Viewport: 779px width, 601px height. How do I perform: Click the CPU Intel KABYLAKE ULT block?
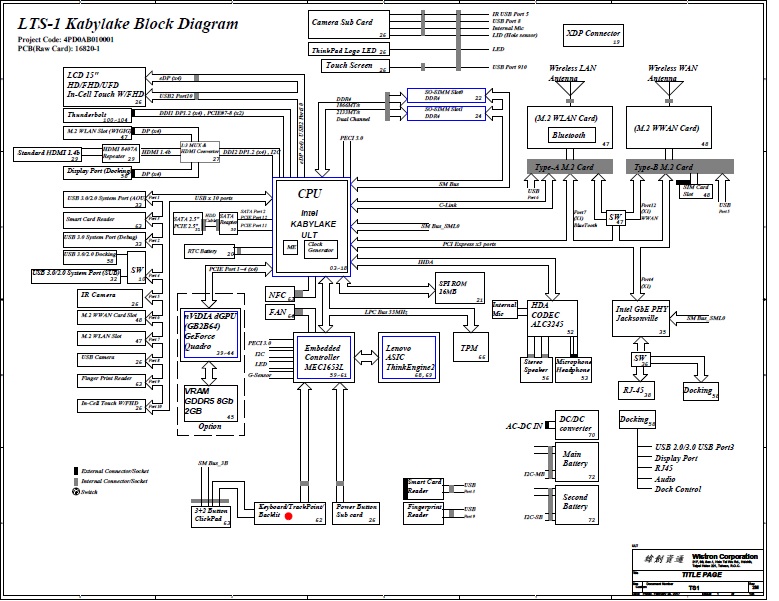pyautogui.click(x=312, y=226)
